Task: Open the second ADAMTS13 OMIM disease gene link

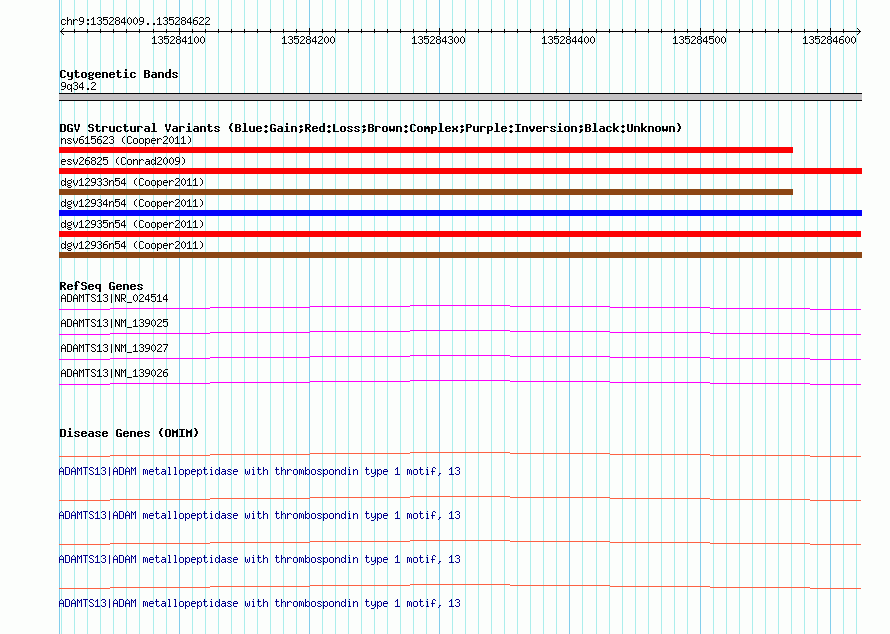Action: (259, 515)
